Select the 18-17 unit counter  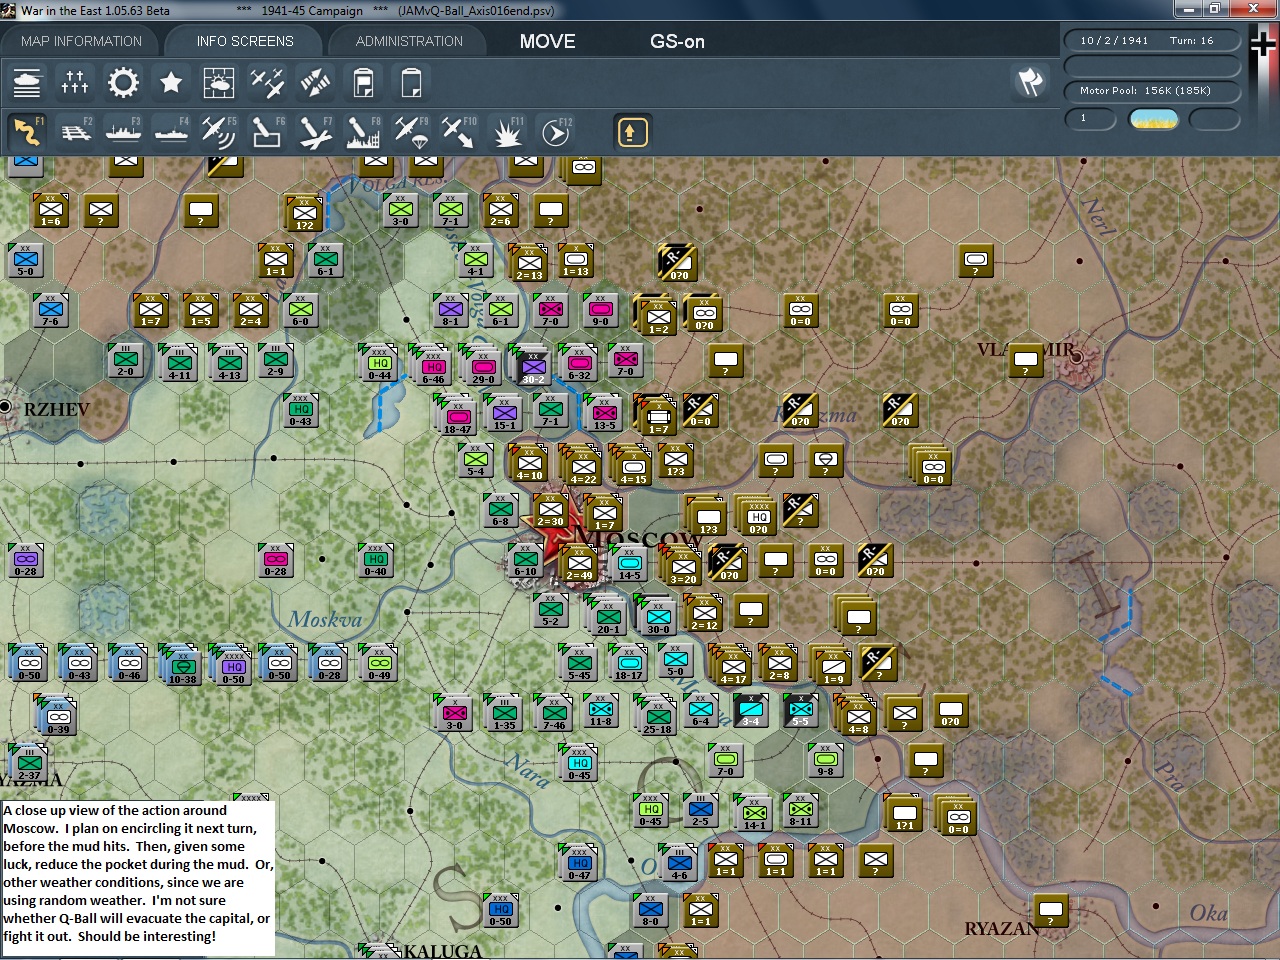629,662
